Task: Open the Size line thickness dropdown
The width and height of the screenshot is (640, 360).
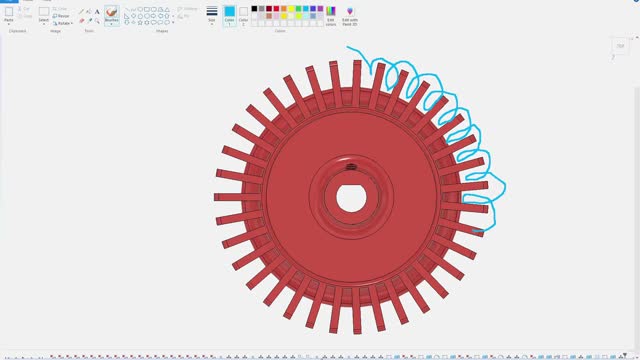Action: click(x=212, y=16)
